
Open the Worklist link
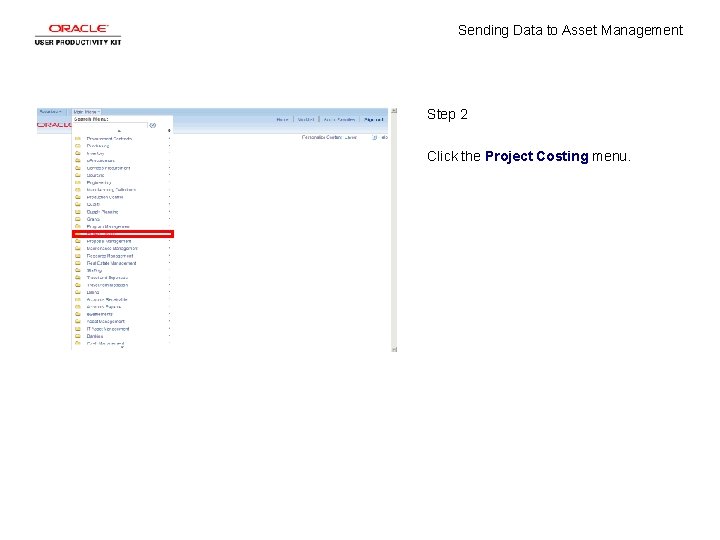pos(306,119)
